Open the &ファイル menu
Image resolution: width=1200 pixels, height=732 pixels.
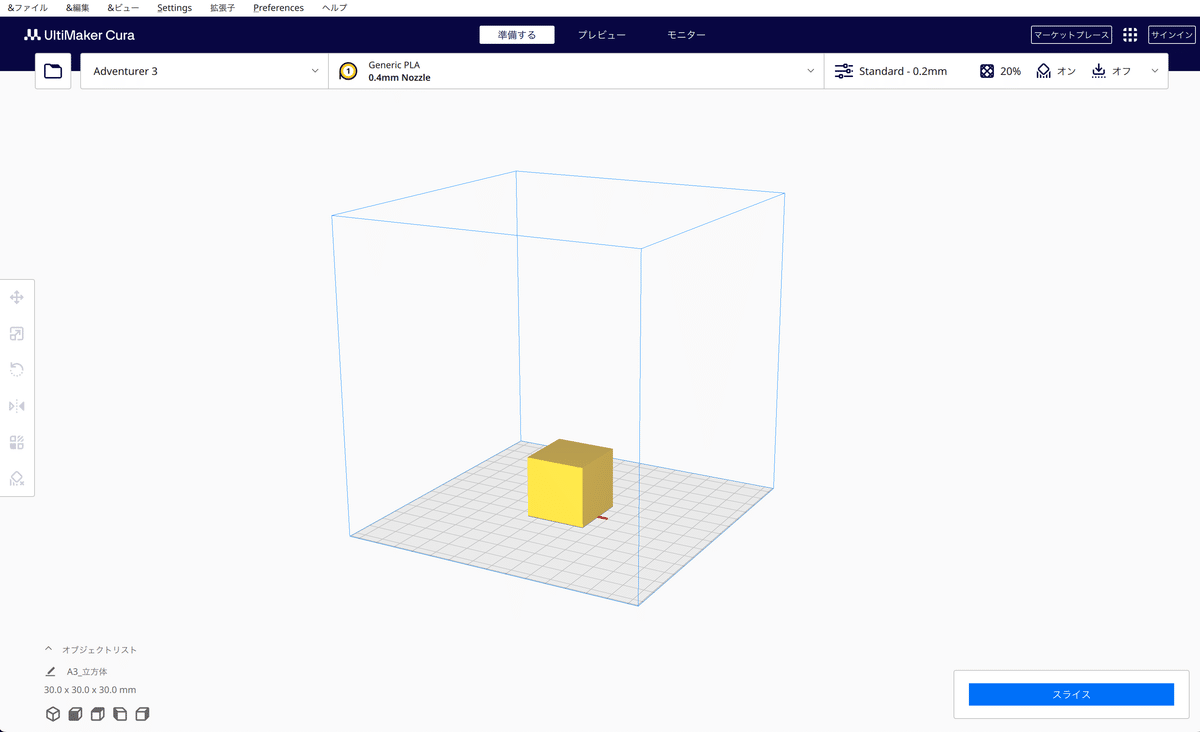pyautogui.click(x=27, y=8)
